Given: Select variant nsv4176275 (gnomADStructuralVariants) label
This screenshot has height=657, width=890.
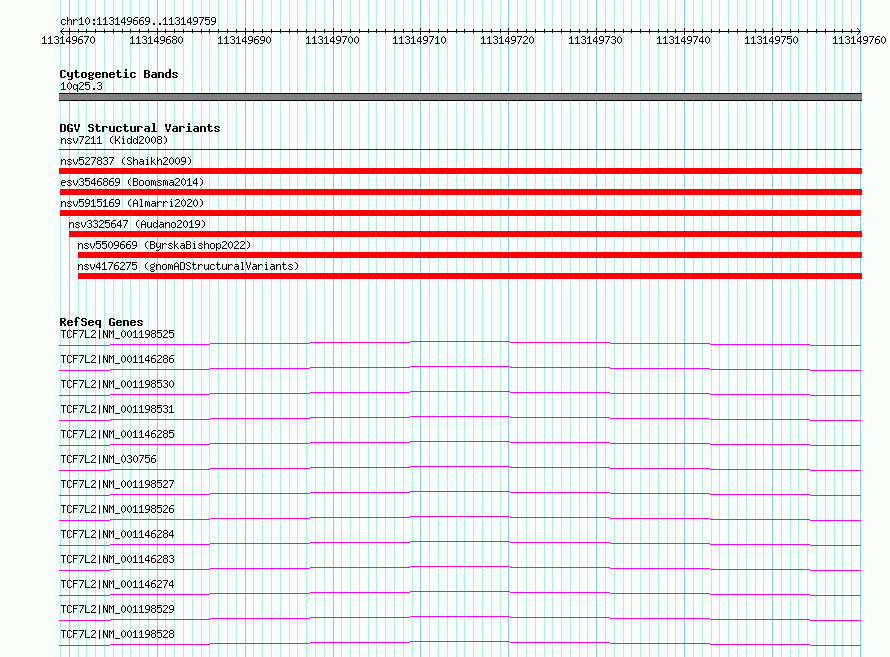Looking at the screenshot, I should point(188,266).
